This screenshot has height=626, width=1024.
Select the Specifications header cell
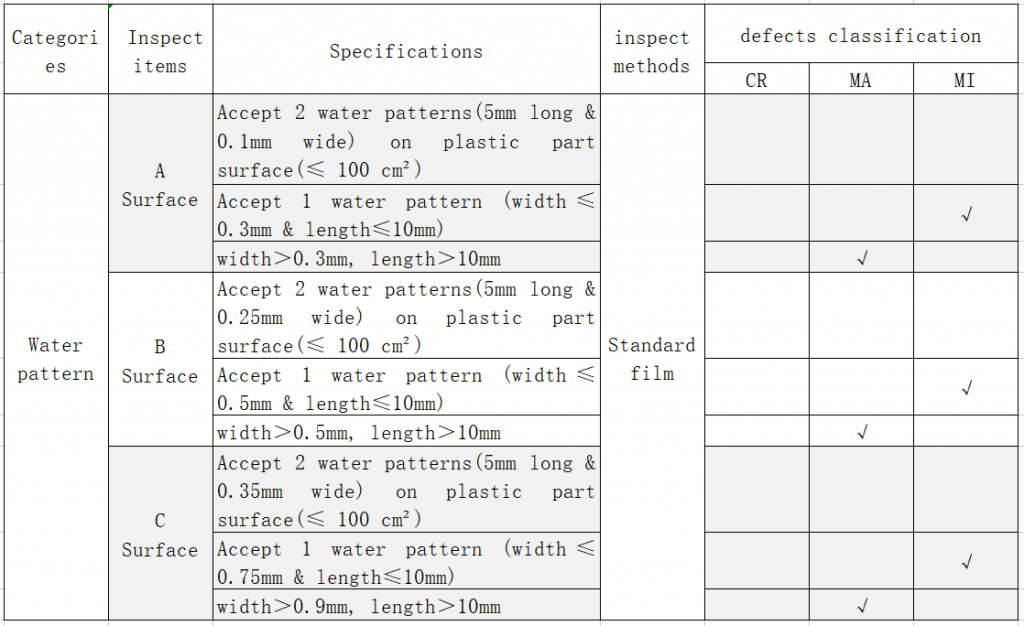click(x=406, y=50)
